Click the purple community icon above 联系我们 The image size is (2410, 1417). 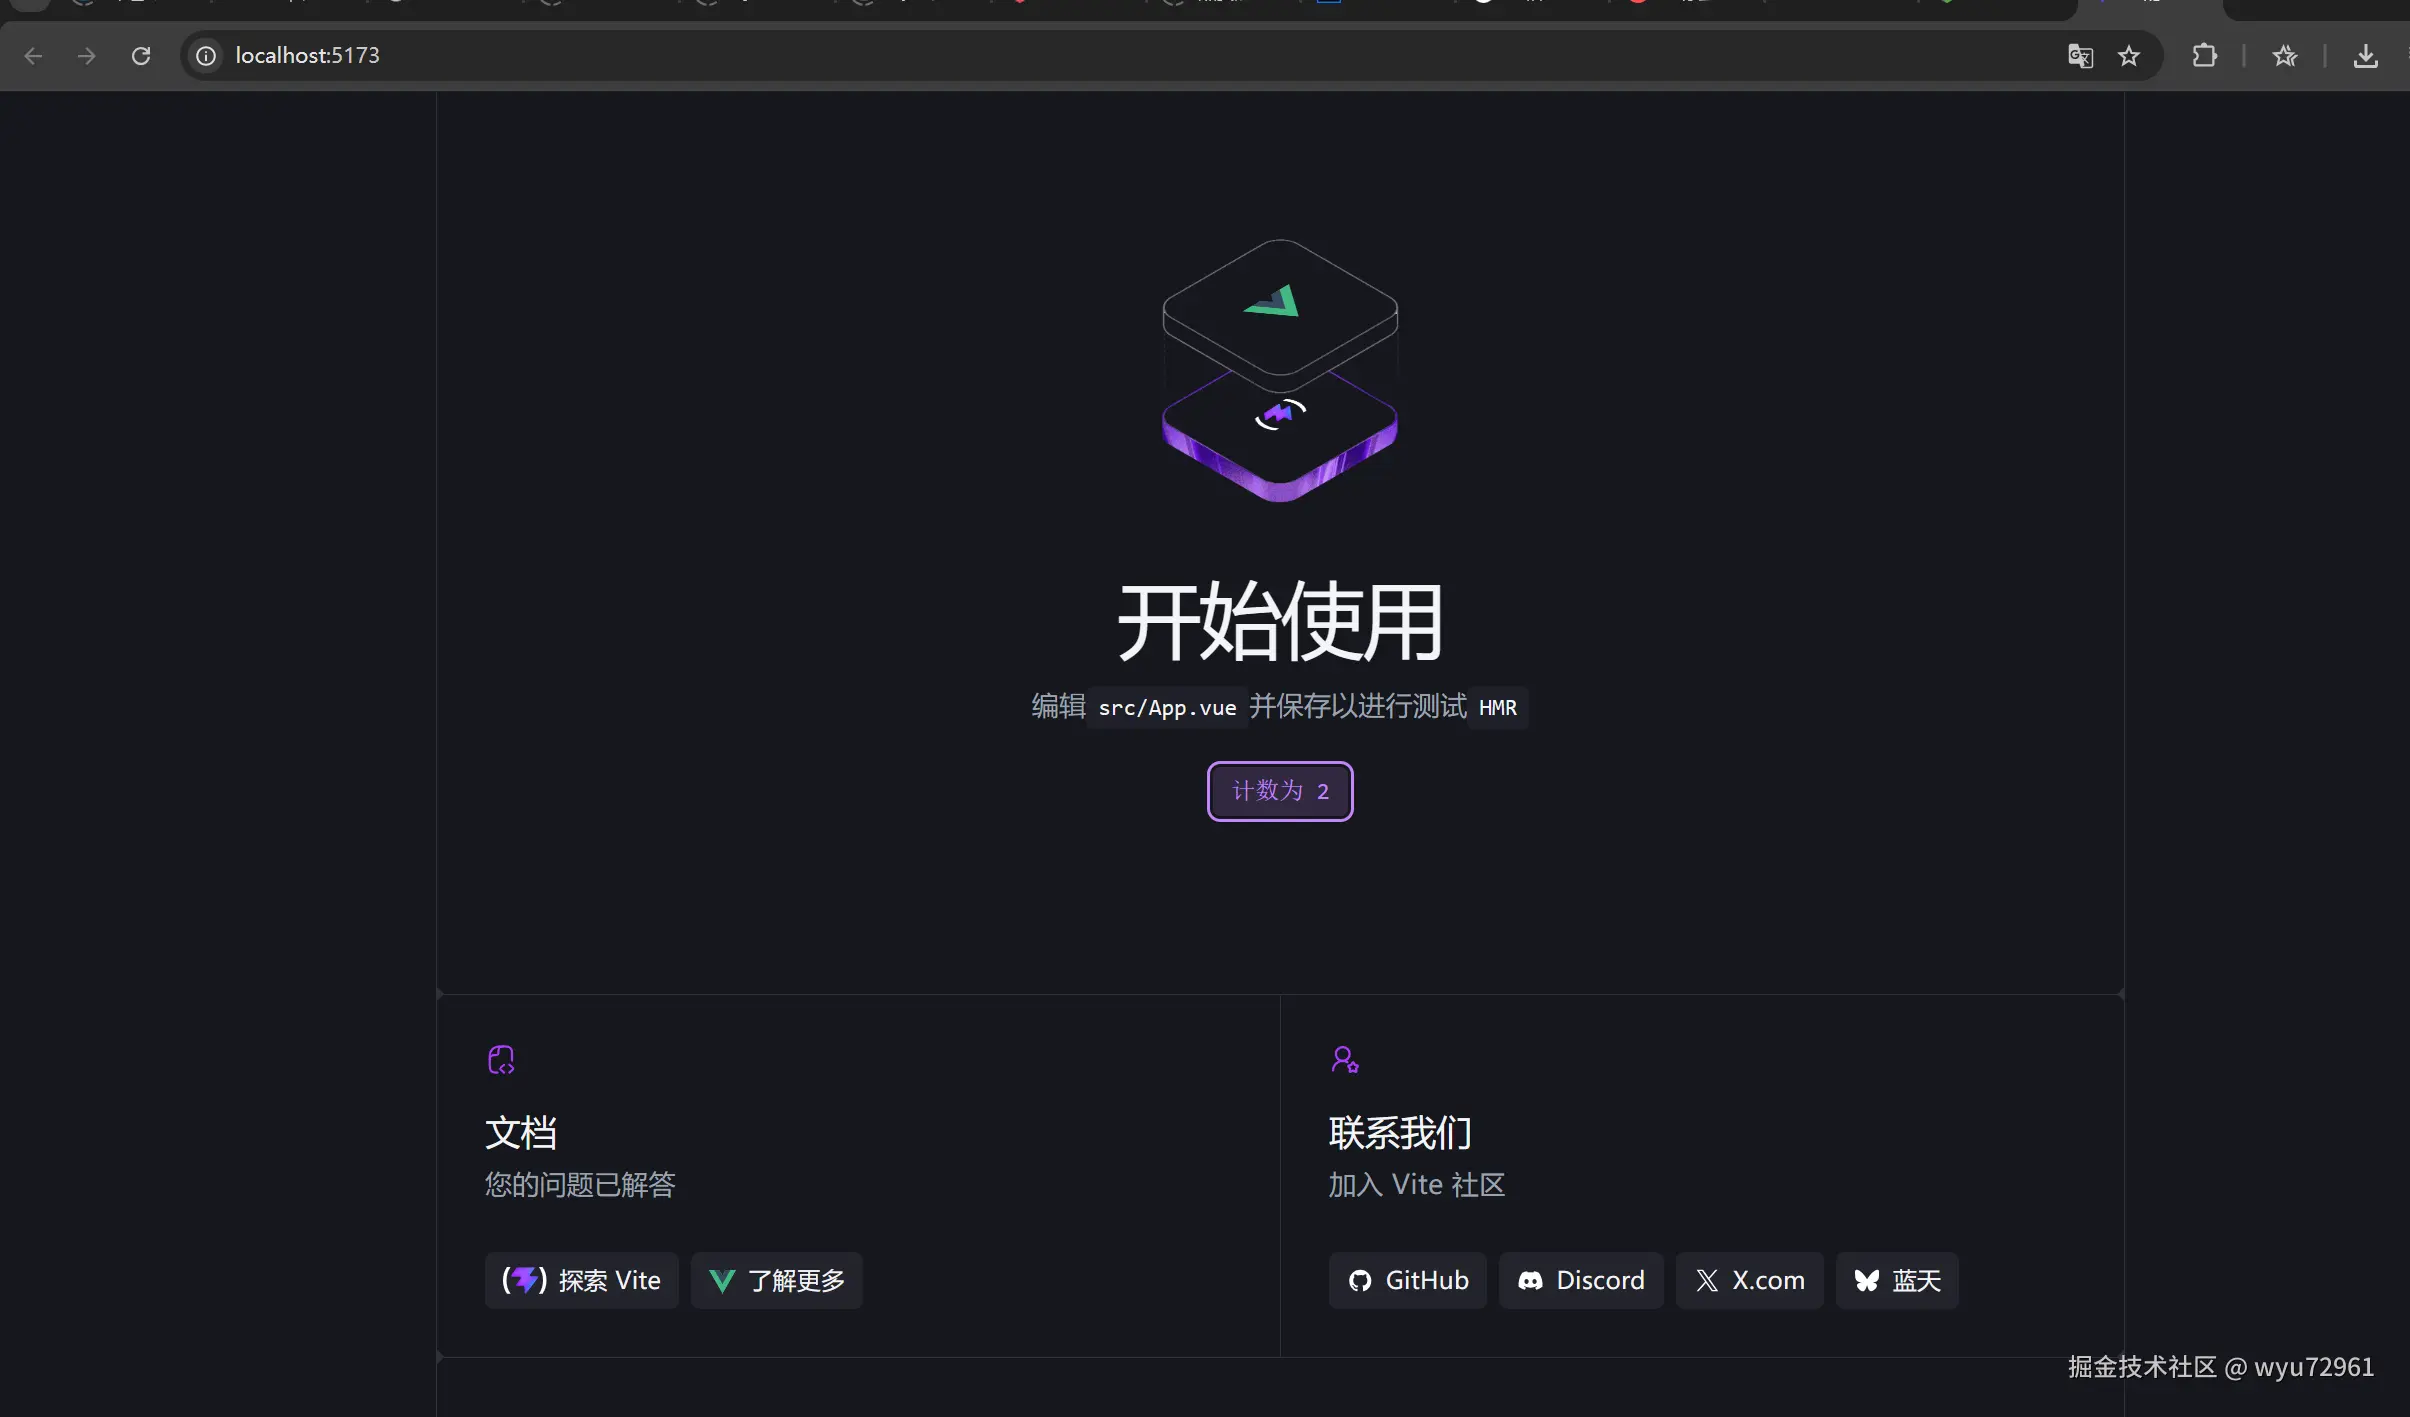pyautogui.click(x=1345, y=1059)
